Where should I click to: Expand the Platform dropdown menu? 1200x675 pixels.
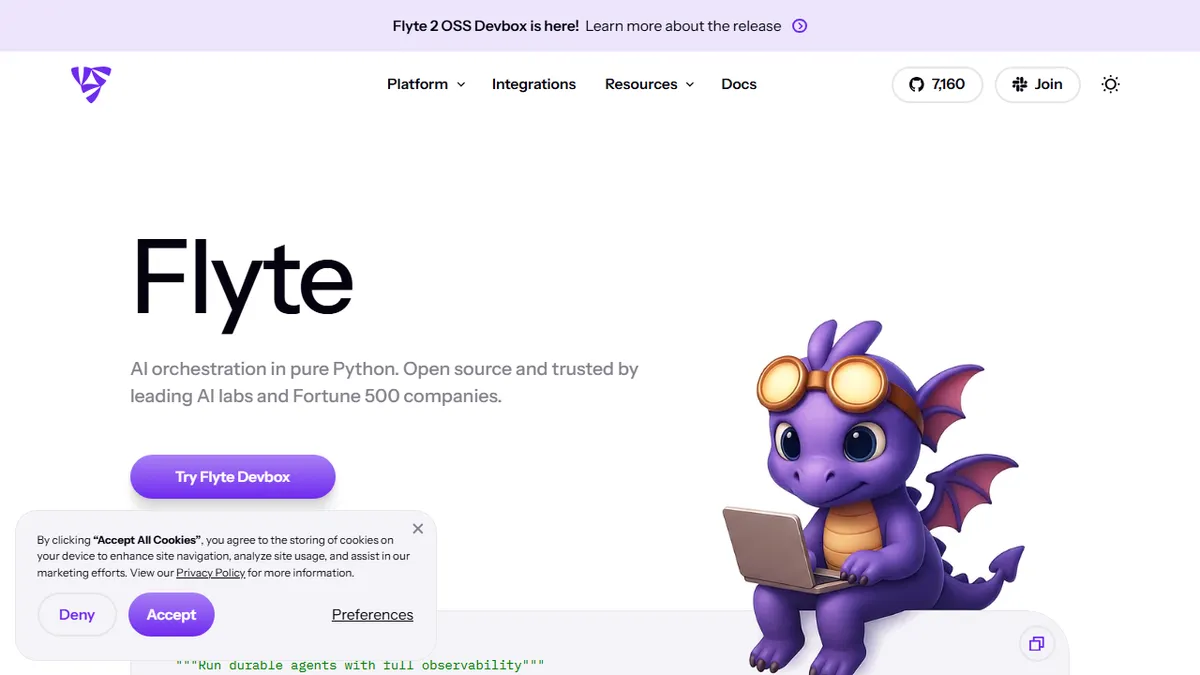click(x=426, y=84)
